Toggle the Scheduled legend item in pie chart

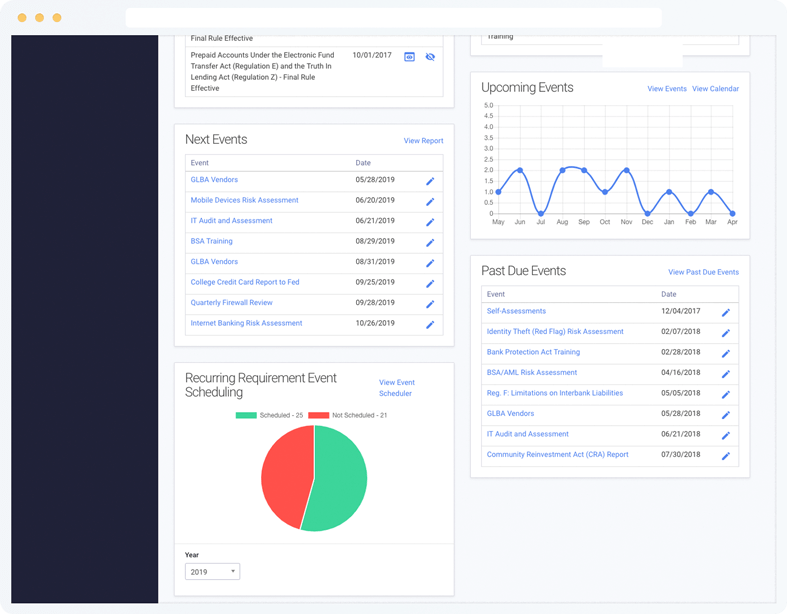[270, 415]
